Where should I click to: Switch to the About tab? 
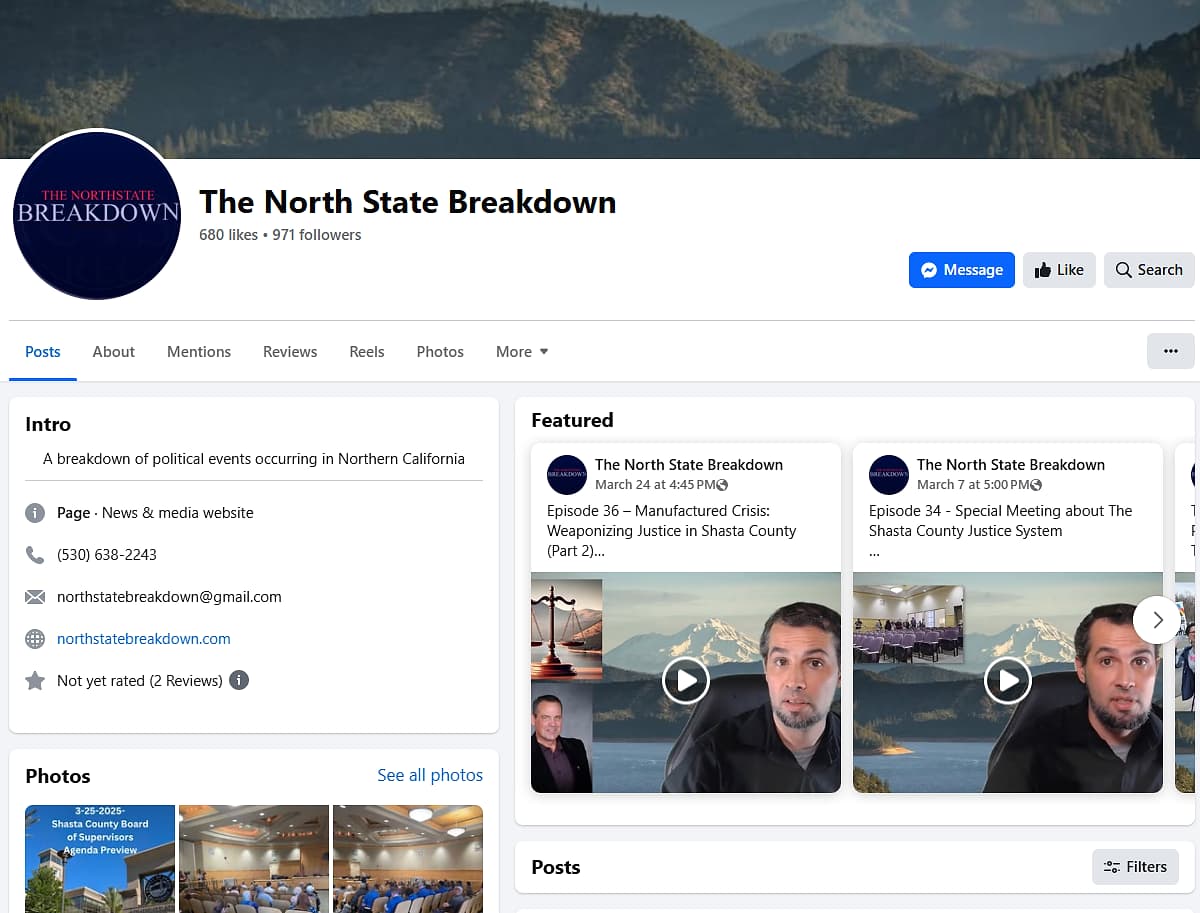113,352
